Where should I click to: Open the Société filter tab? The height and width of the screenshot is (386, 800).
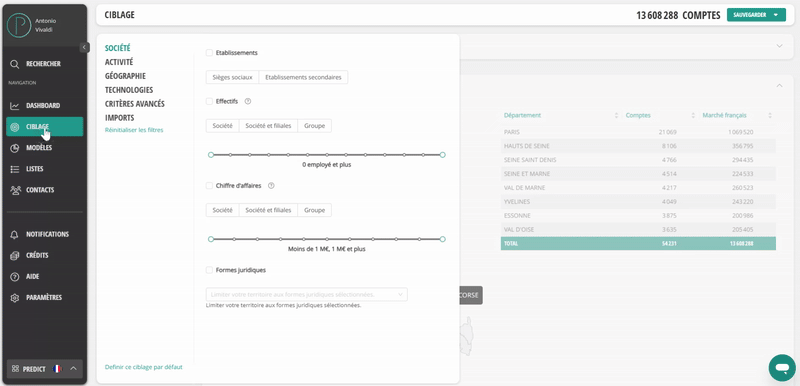tap(117, 48)
